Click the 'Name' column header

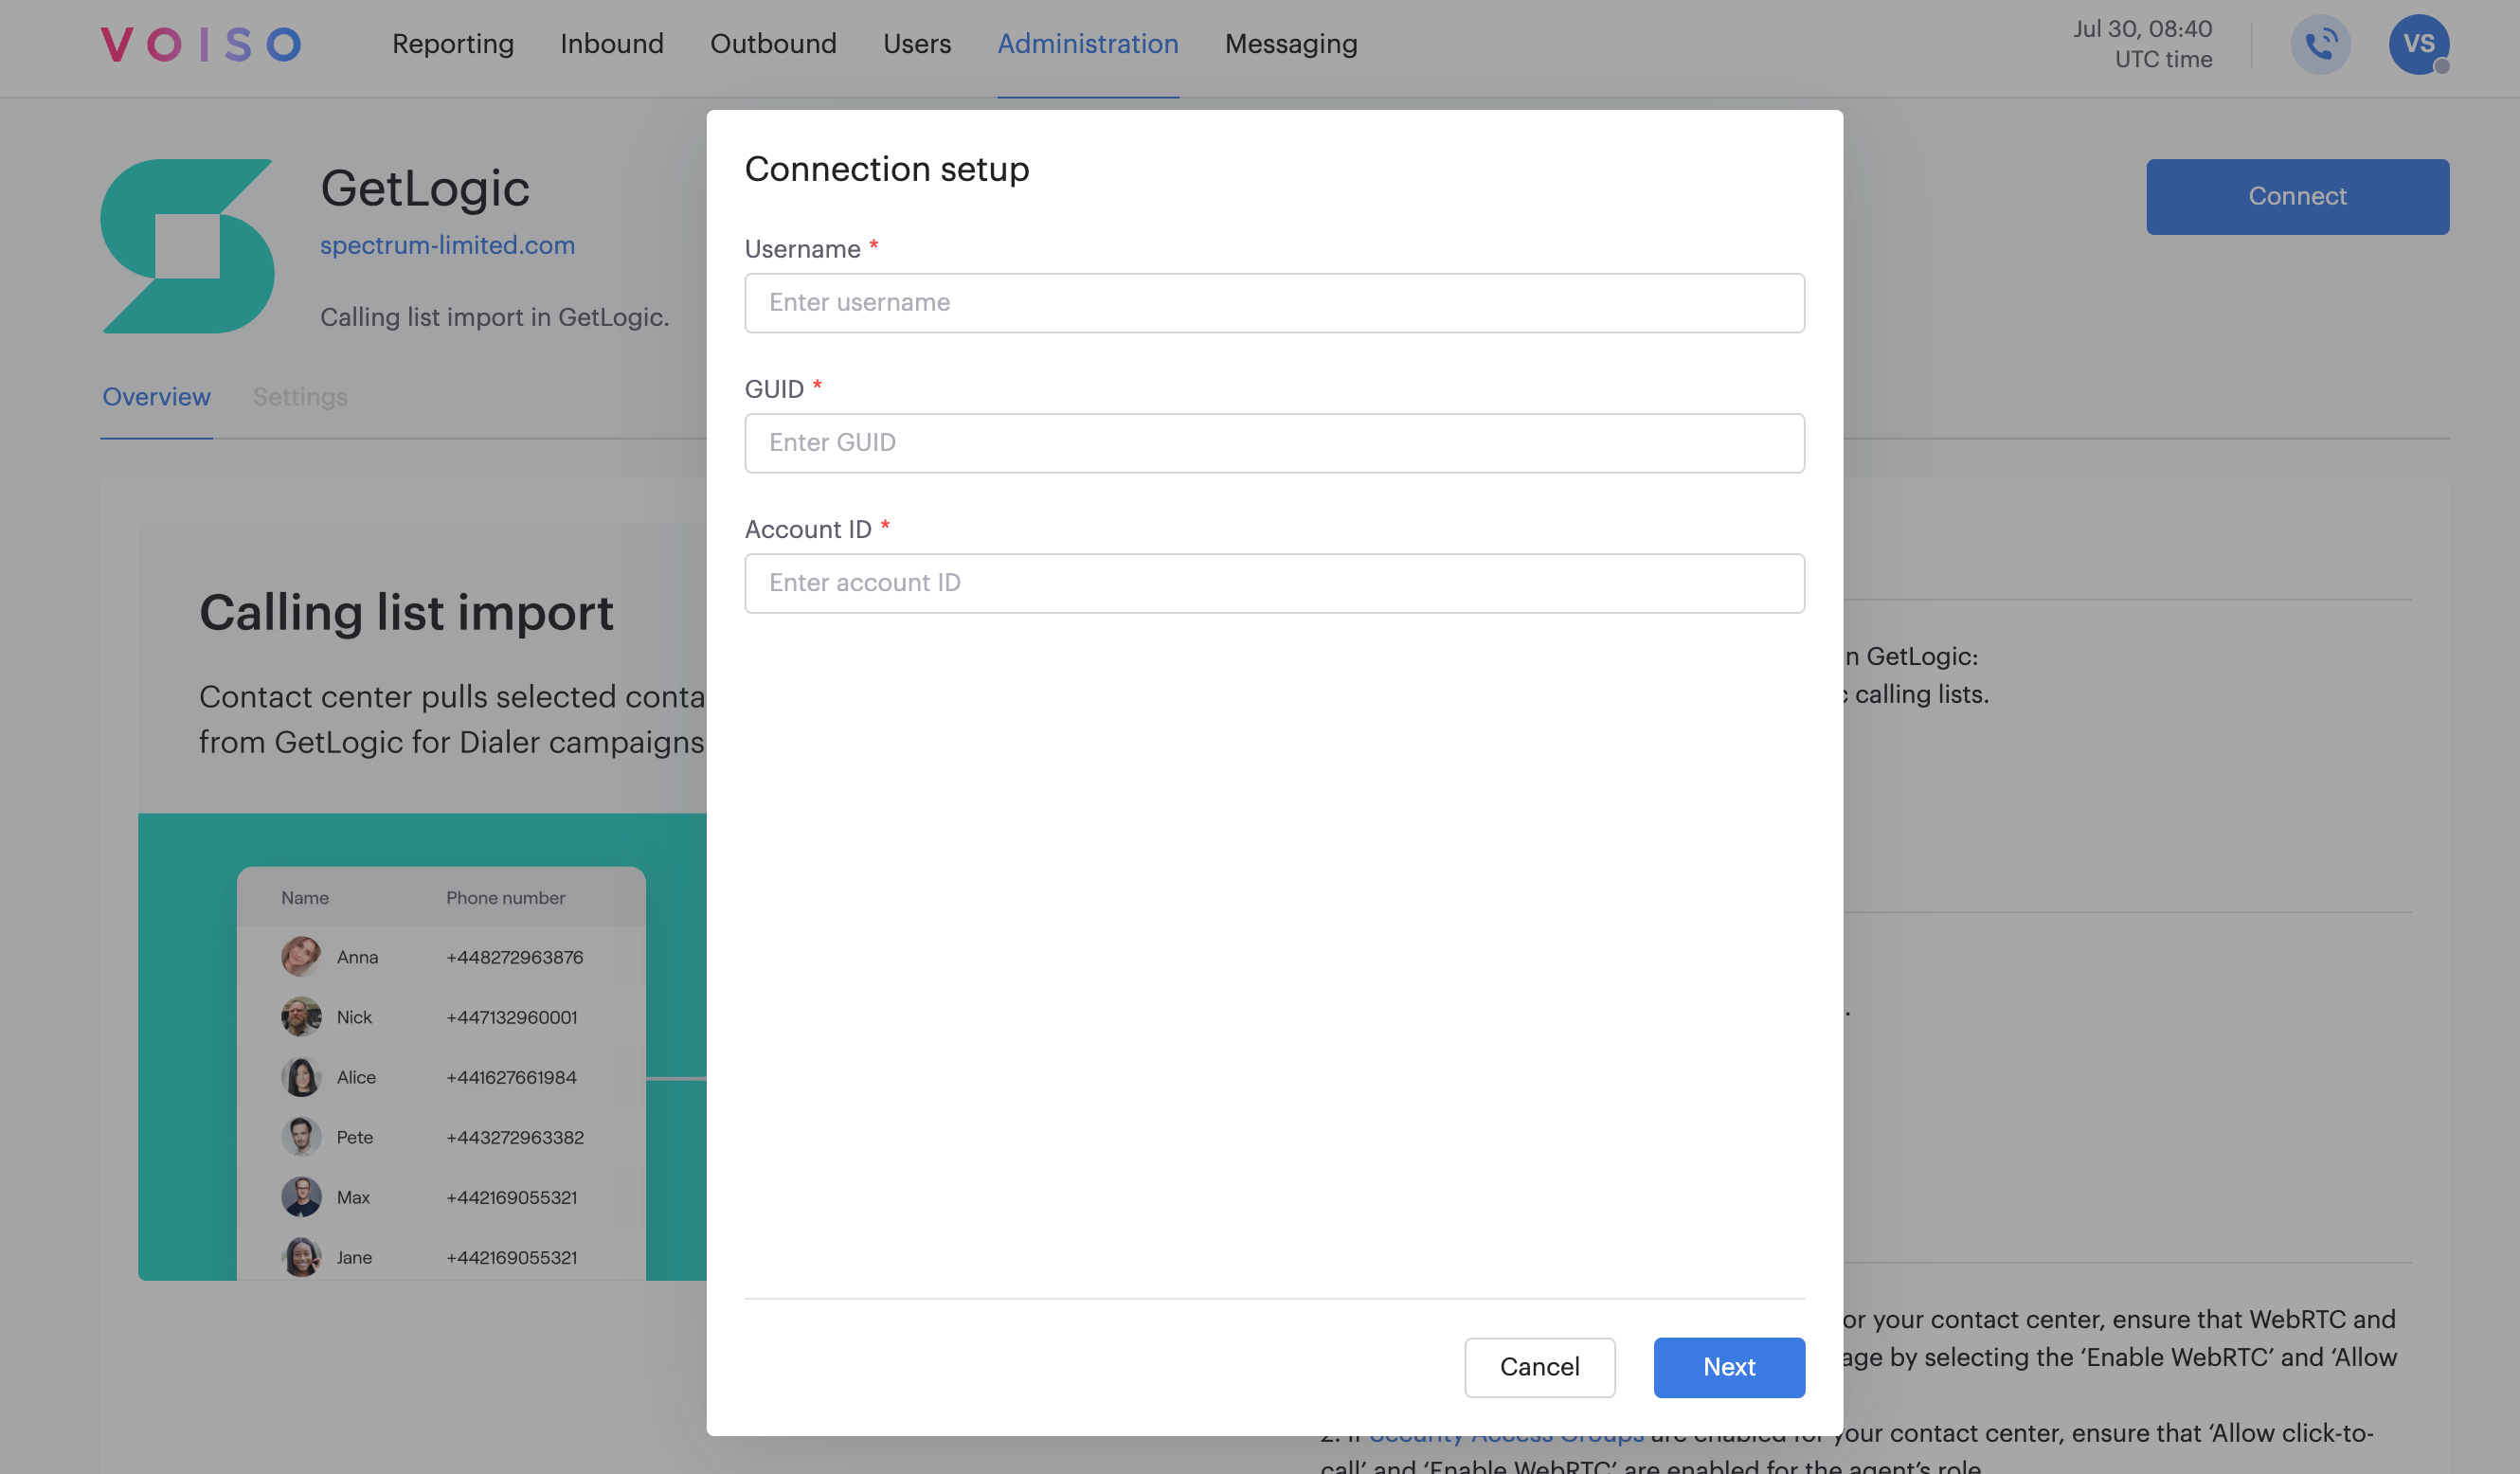click(305, 898)
